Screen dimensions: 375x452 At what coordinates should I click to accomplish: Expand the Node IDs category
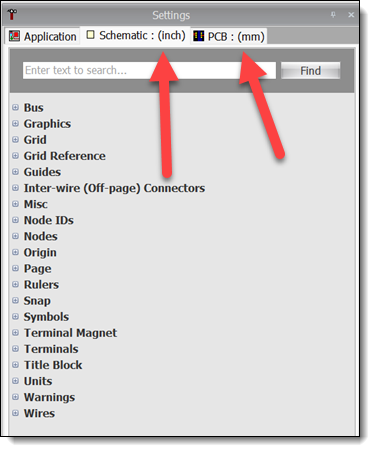15,220
